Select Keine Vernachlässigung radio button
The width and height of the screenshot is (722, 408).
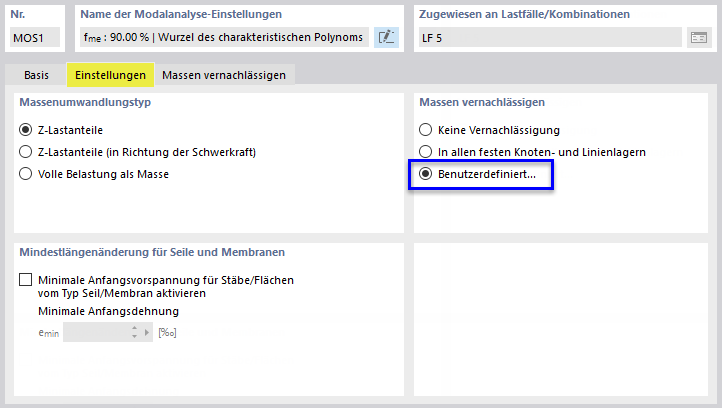coord(425,130)
